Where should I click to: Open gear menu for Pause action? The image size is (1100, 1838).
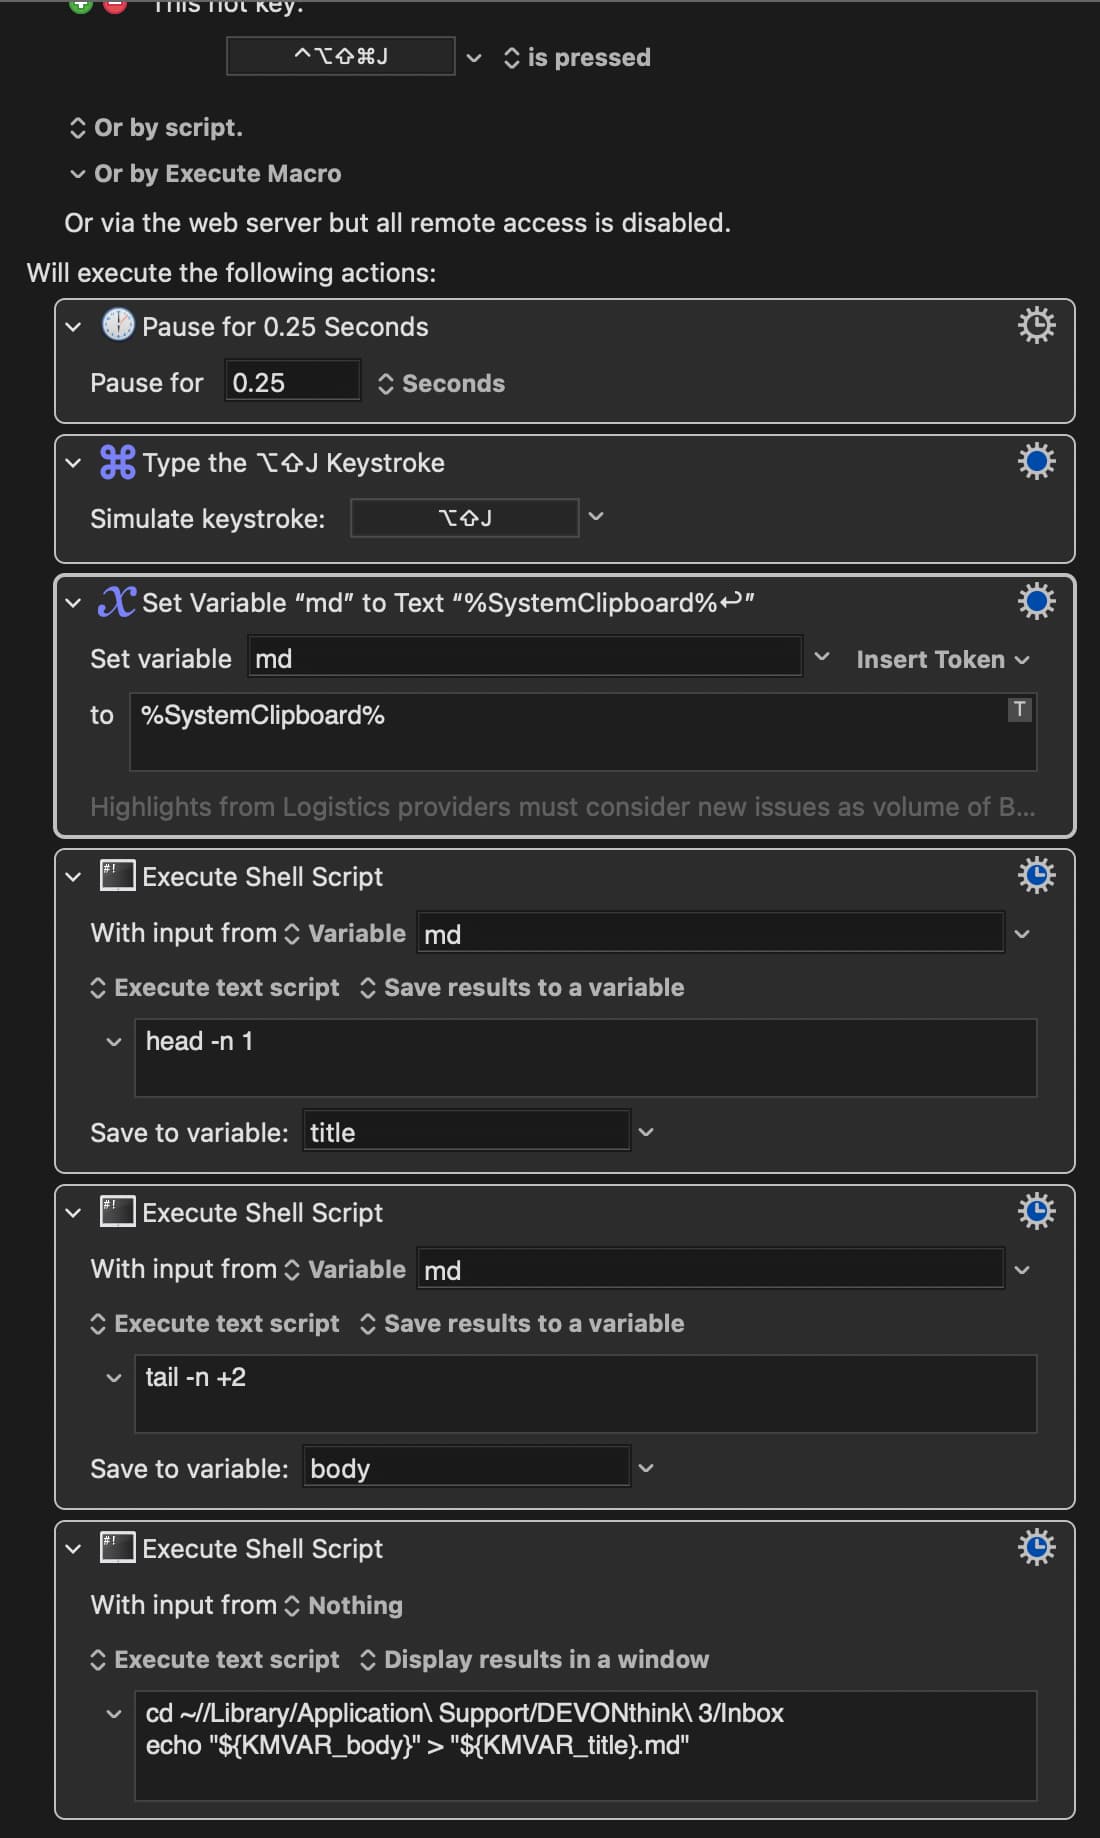pos(1036,325)
